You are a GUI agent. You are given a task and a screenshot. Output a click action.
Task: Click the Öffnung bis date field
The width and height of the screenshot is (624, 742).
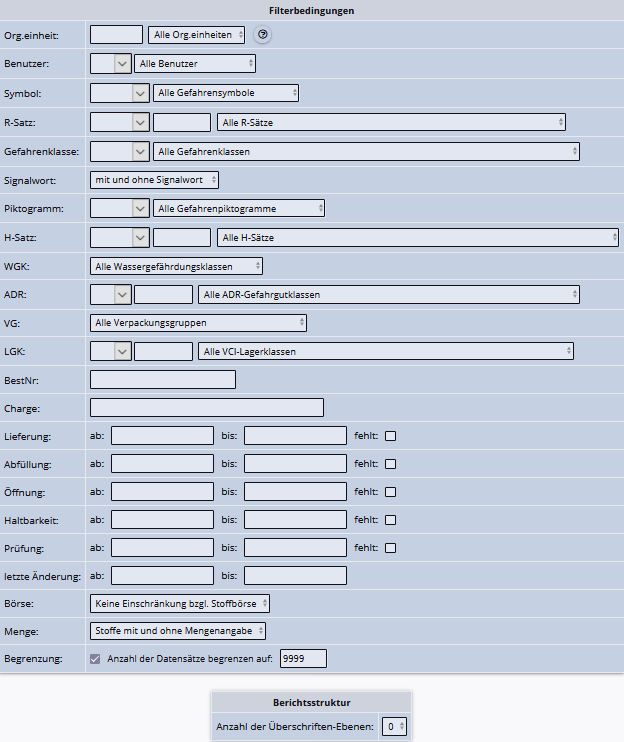point(295,492)
